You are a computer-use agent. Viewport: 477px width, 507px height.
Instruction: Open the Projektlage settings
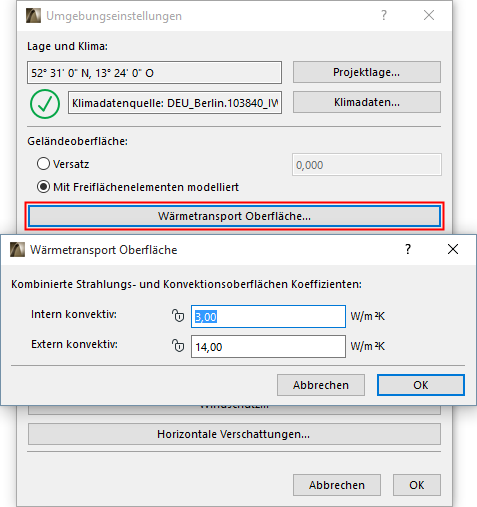(367, 72)
